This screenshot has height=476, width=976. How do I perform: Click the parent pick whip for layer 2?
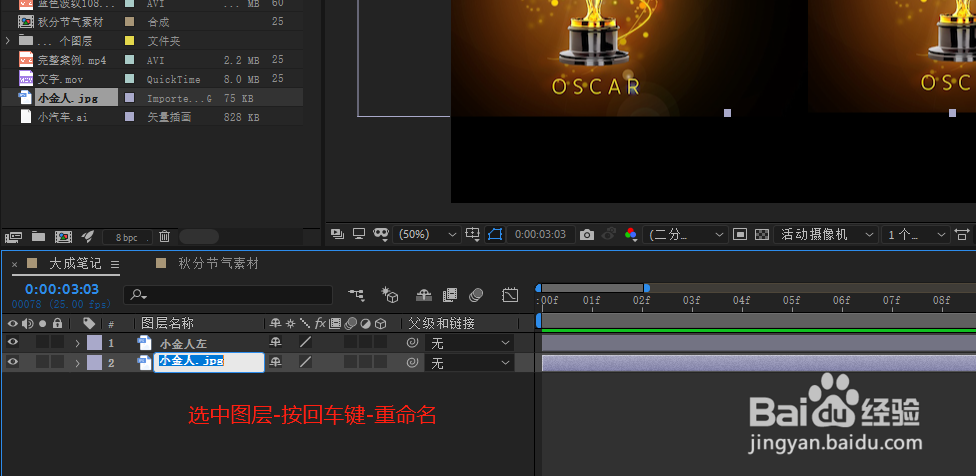[x=412, y=363]
